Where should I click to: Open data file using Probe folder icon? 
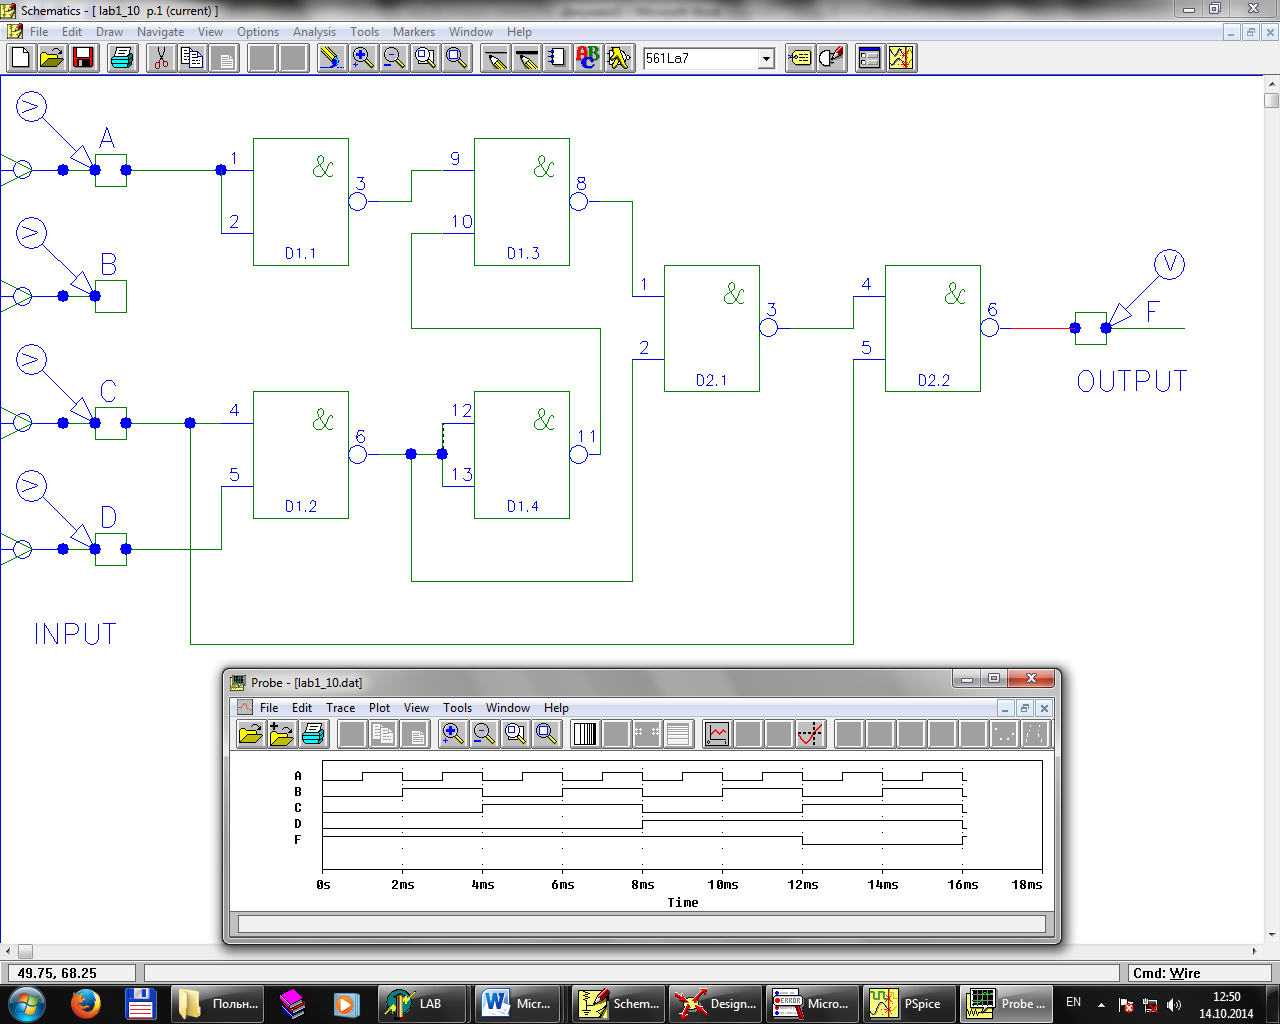pyautogui.click(x=251, y=734)
